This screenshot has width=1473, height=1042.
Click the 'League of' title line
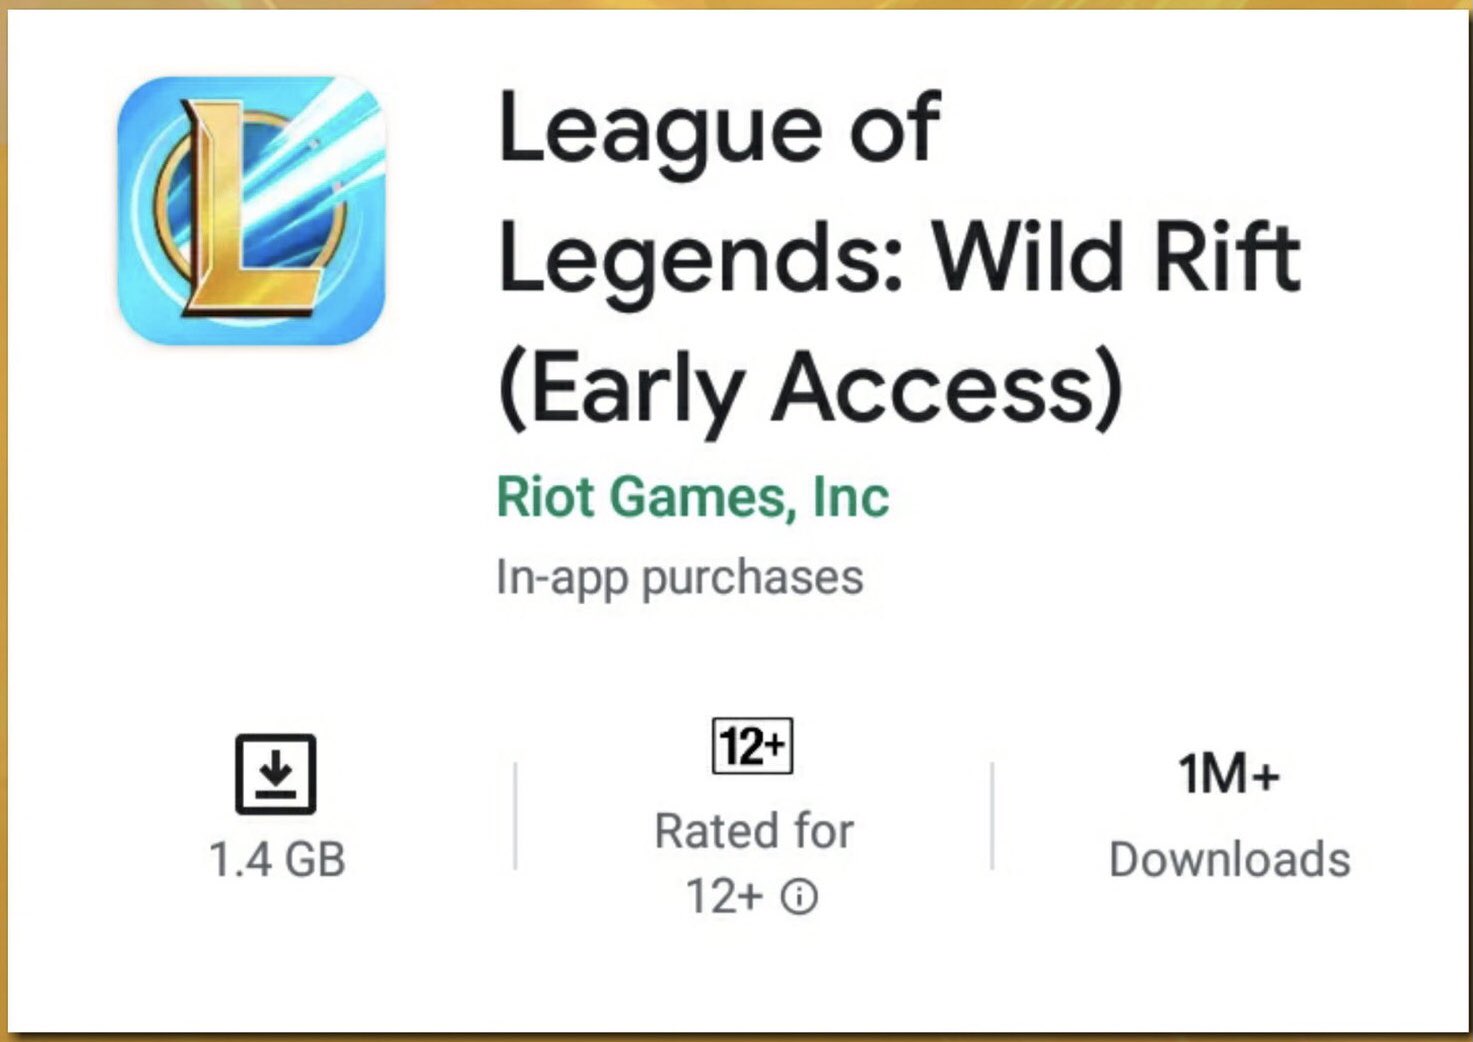pyautogui.click(x=719, y=127)
